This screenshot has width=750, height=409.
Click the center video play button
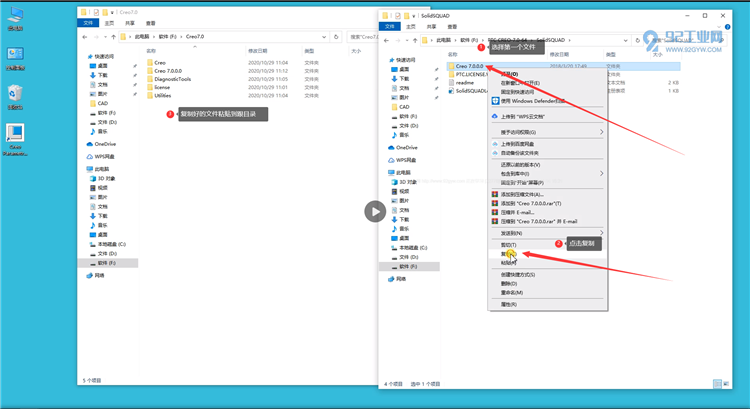375,211
